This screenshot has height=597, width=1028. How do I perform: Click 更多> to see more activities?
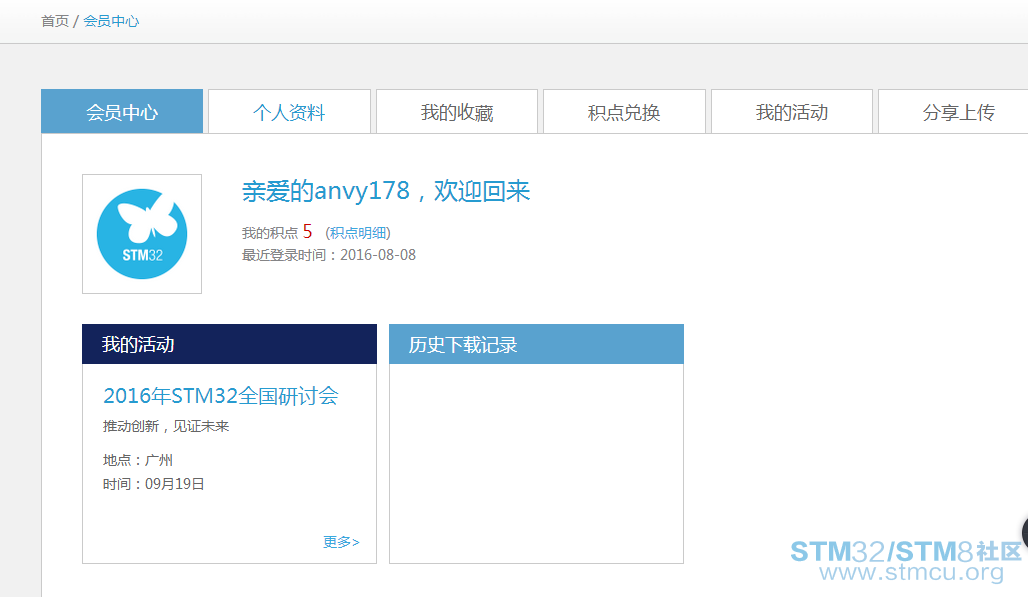(341, 542)
